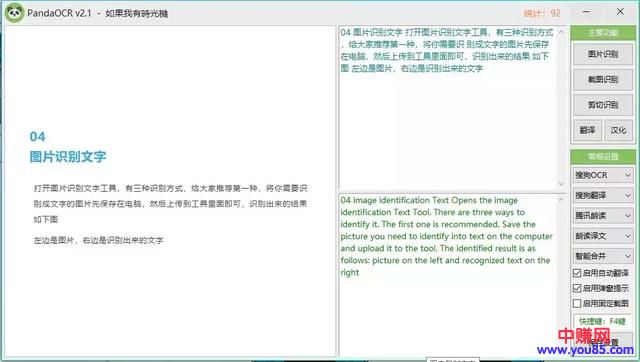
Task: Click scroll-down arrow of Chinese text box
Action: click(x=561, y=184)
